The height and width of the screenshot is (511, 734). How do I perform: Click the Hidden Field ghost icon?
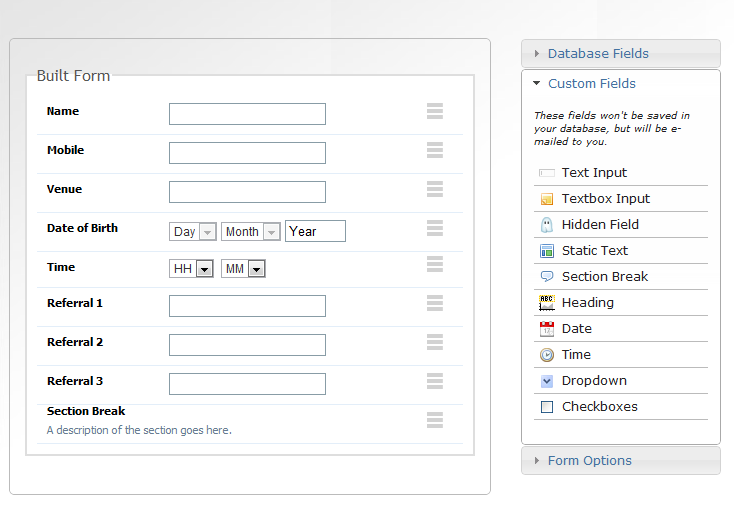tap(546, 225)
